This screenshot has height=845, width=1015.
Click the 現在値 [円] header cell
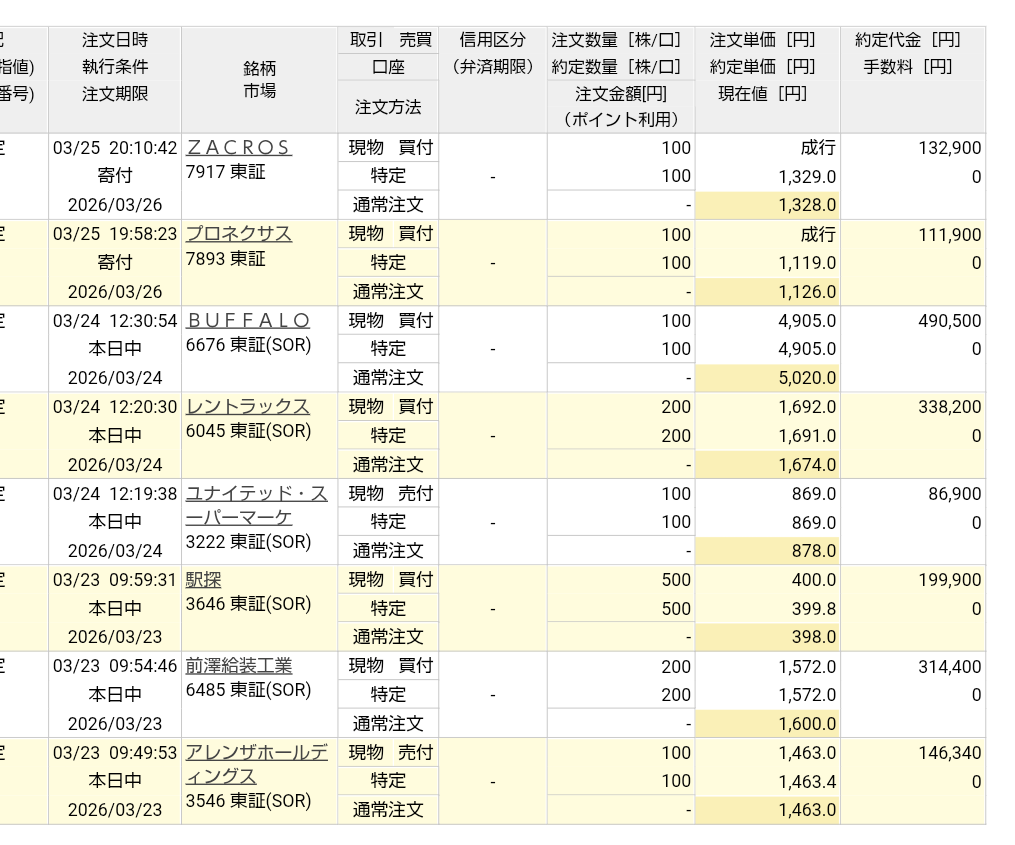[x=763, y=94]
